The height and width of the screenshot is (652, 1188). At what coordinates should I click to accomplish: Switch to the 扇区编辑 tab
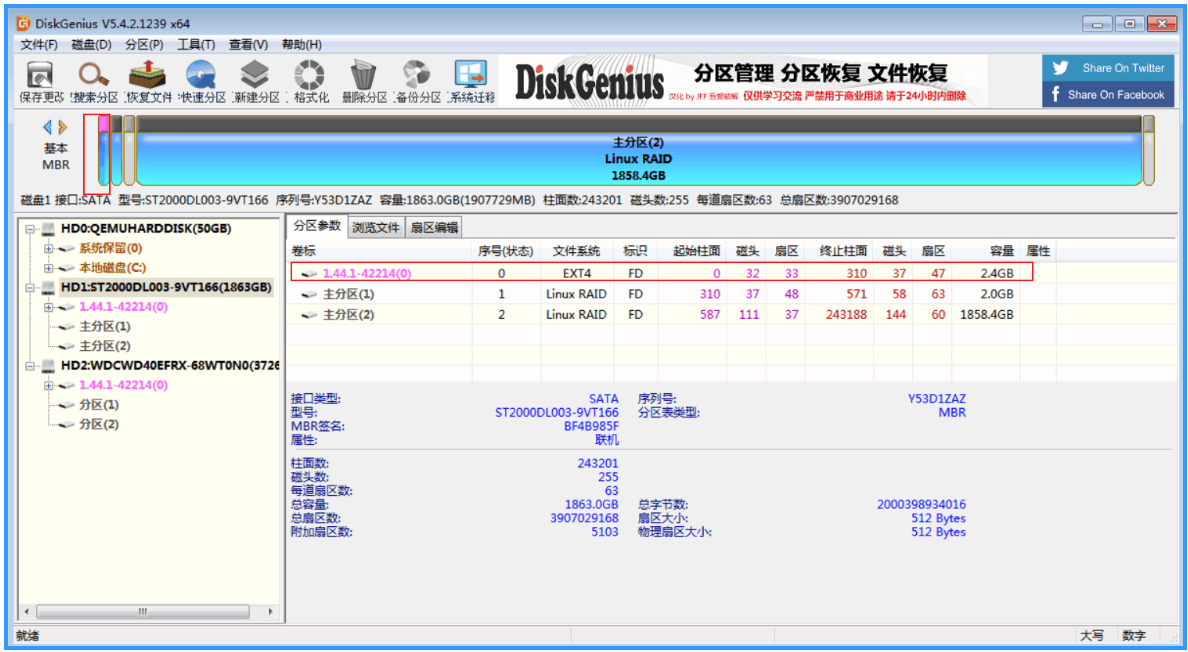tap(434, 227)
